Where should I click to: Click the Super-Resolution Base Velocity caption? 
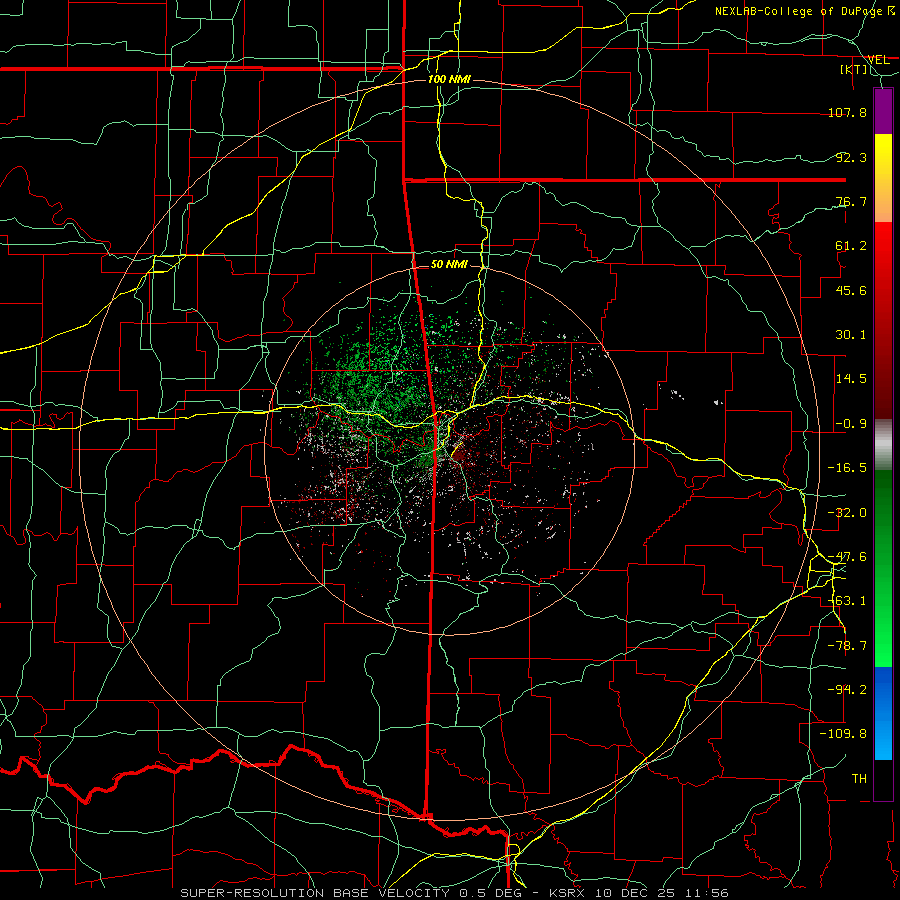point(455,893)
